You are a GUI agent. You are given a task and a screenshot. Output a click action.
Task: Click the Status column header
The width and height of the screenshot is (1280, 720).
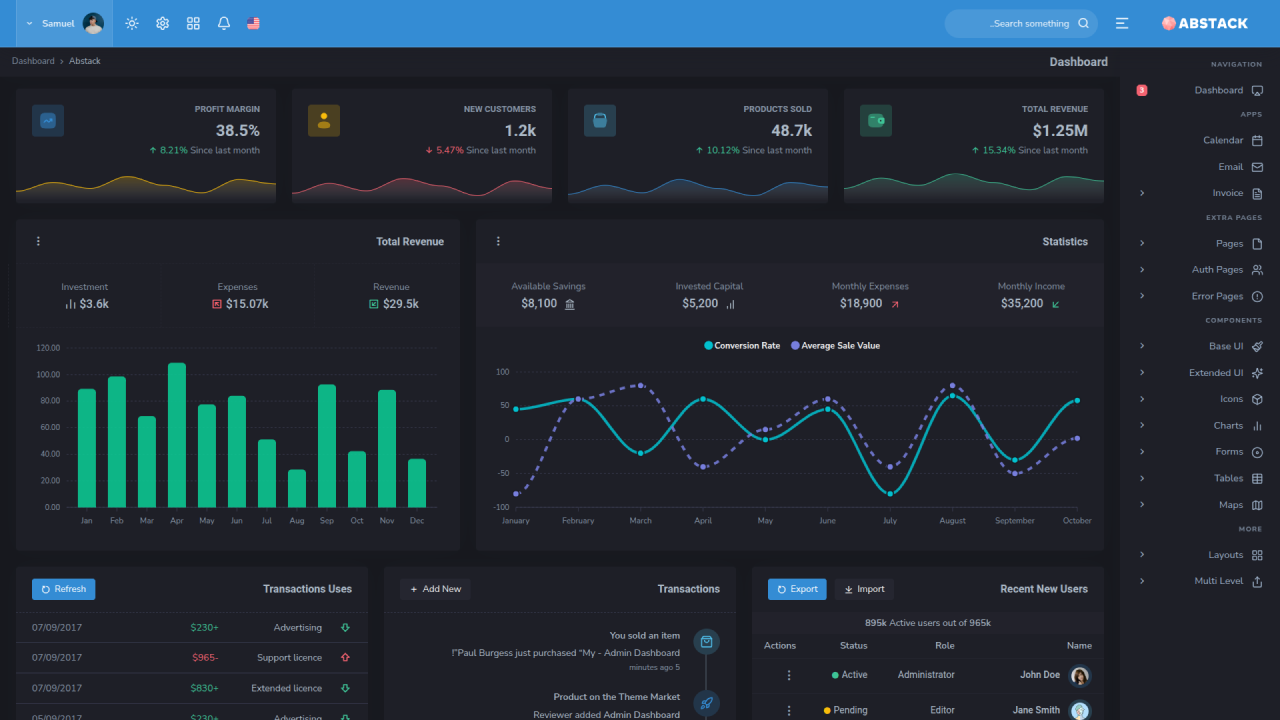click(x=854, y=646)
